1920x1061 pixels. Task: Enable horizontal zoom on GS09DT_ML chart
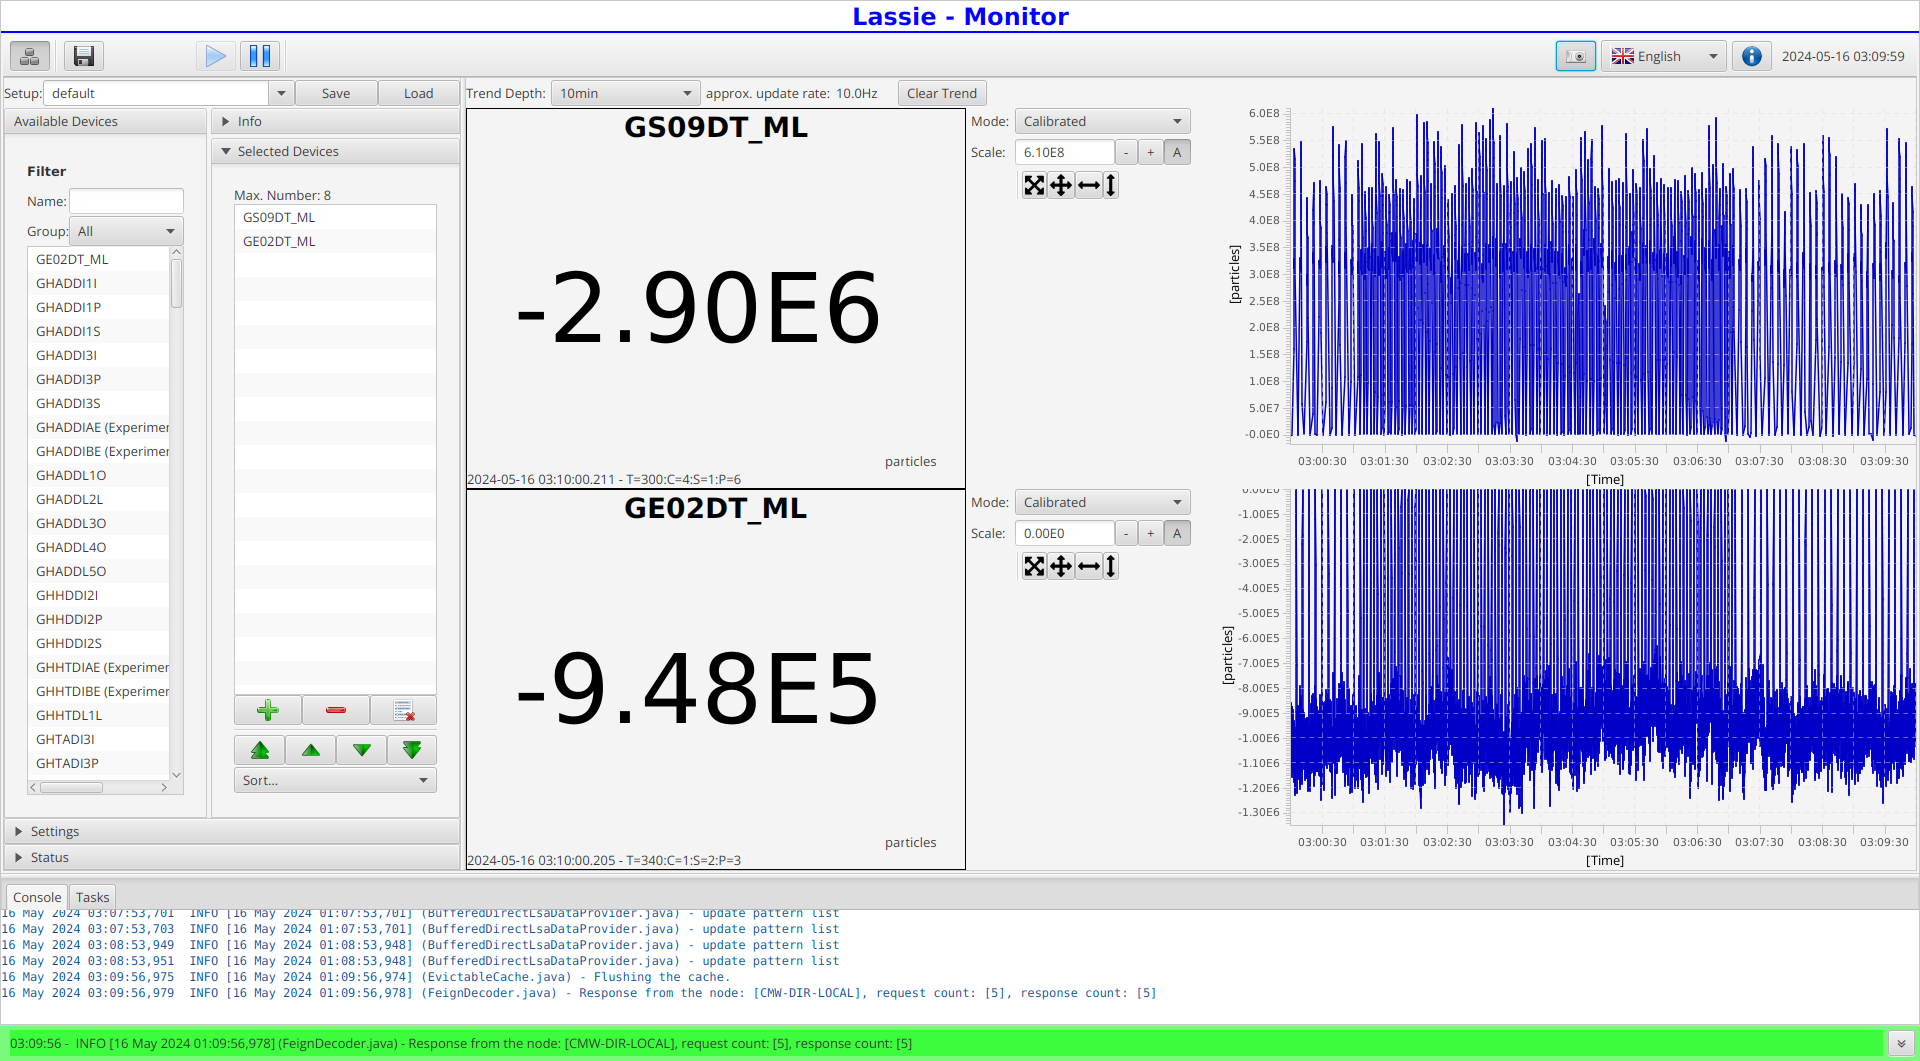1089,185
